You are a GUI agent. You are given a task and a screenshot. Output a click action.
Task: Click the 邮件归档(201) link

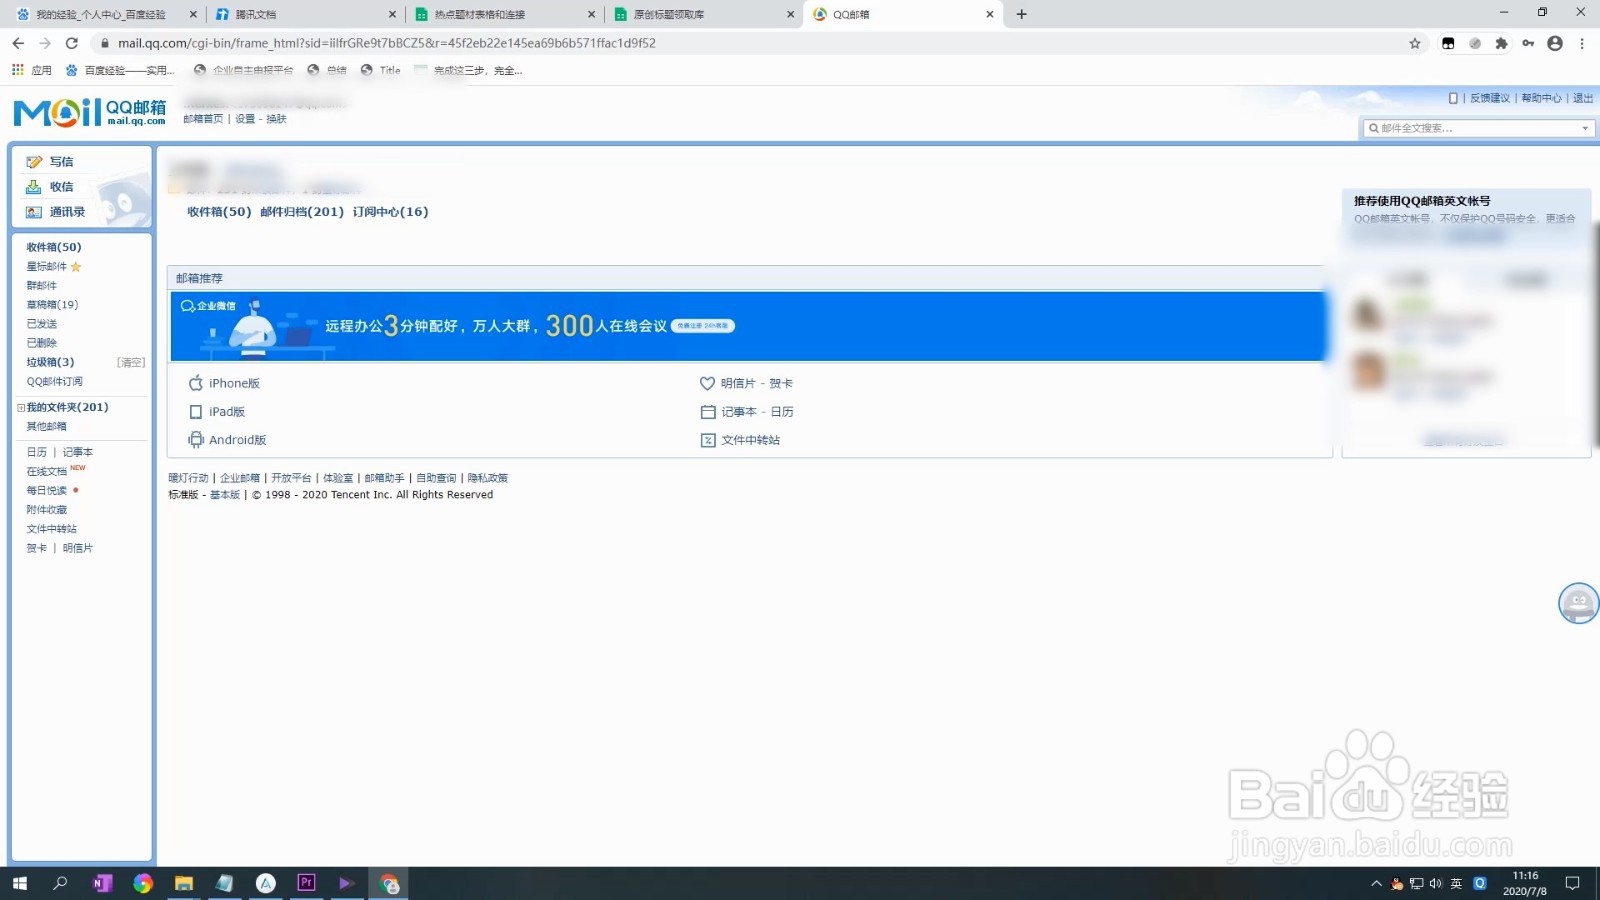[302, 212]
